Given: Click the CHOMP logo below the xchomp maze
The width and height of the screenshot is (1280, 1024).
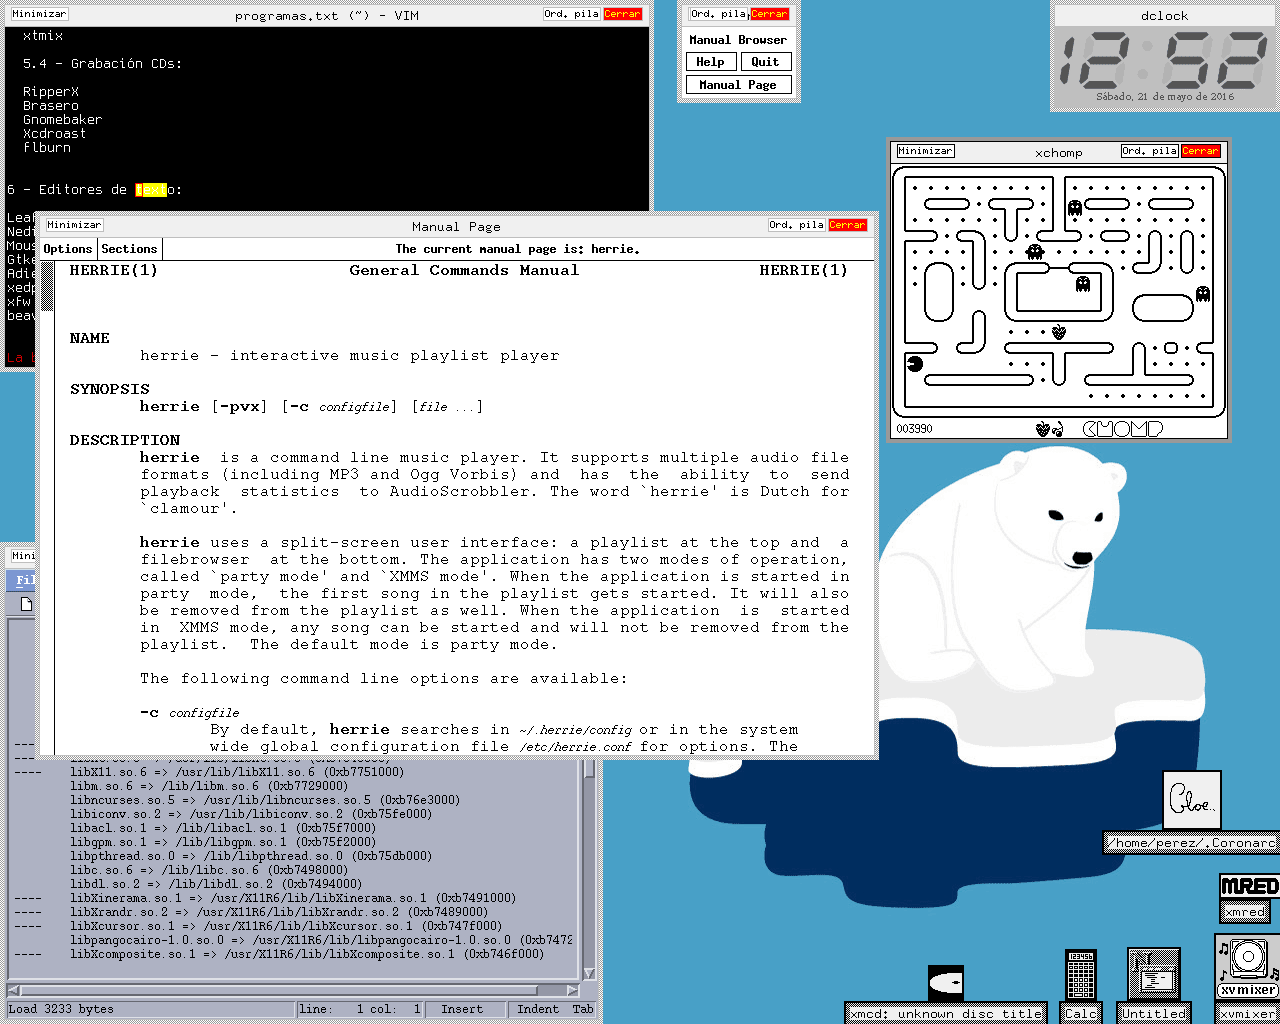Looking at the screenshot, I should (x=1123, y=429).
